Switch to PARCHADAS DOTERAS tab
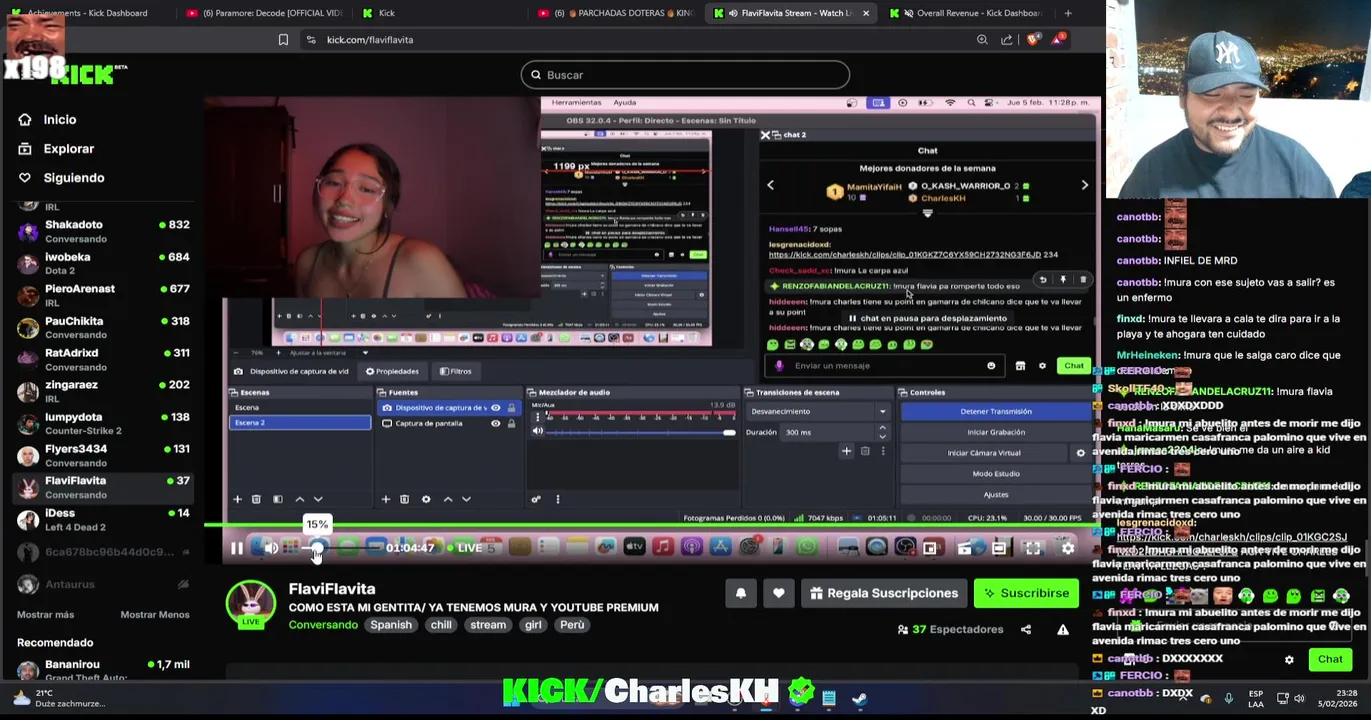 (614, 13)
